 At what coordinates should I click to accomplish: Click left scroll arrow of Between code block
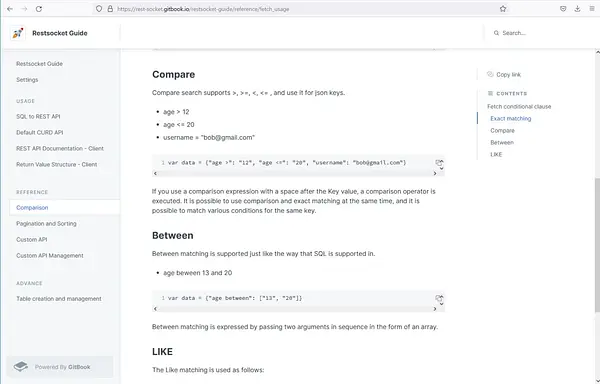click(155, 309)
